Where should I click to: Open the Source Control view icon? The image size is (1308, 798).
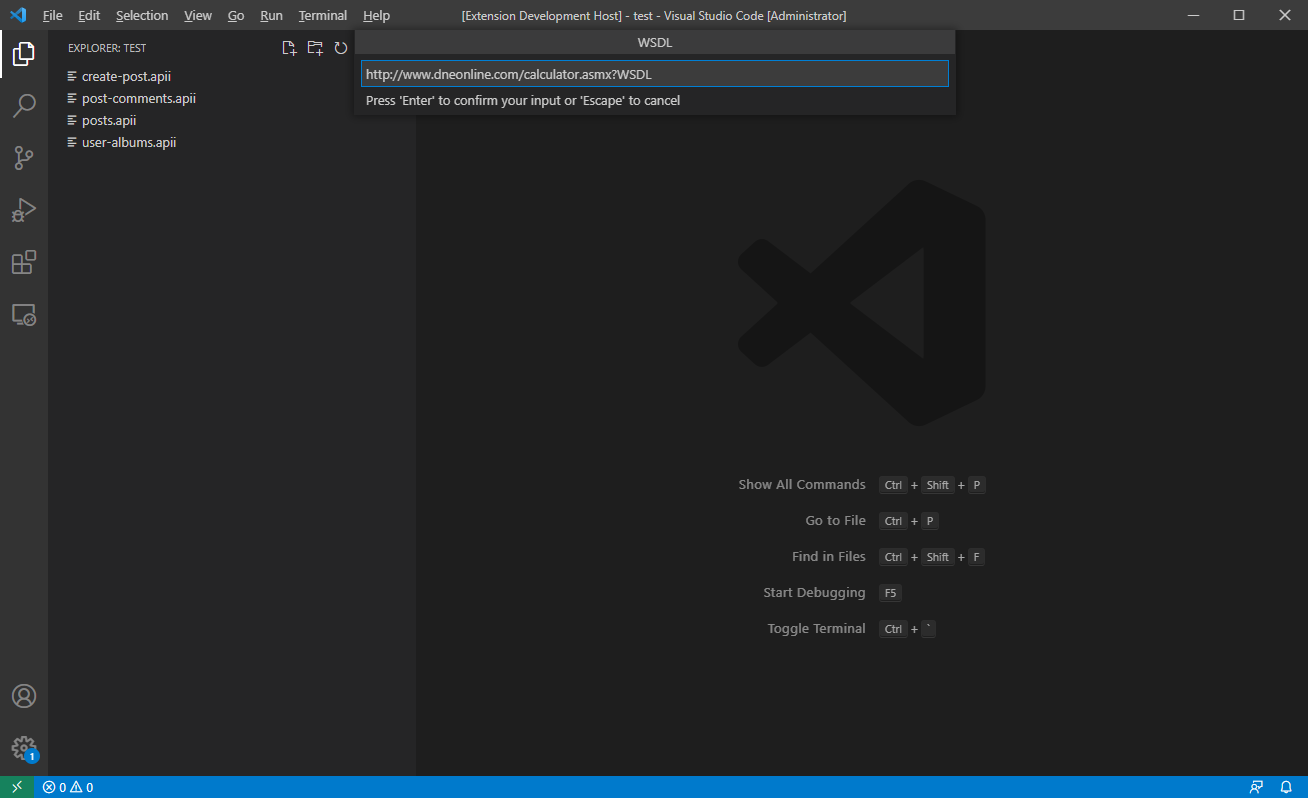tap(24, 158)
